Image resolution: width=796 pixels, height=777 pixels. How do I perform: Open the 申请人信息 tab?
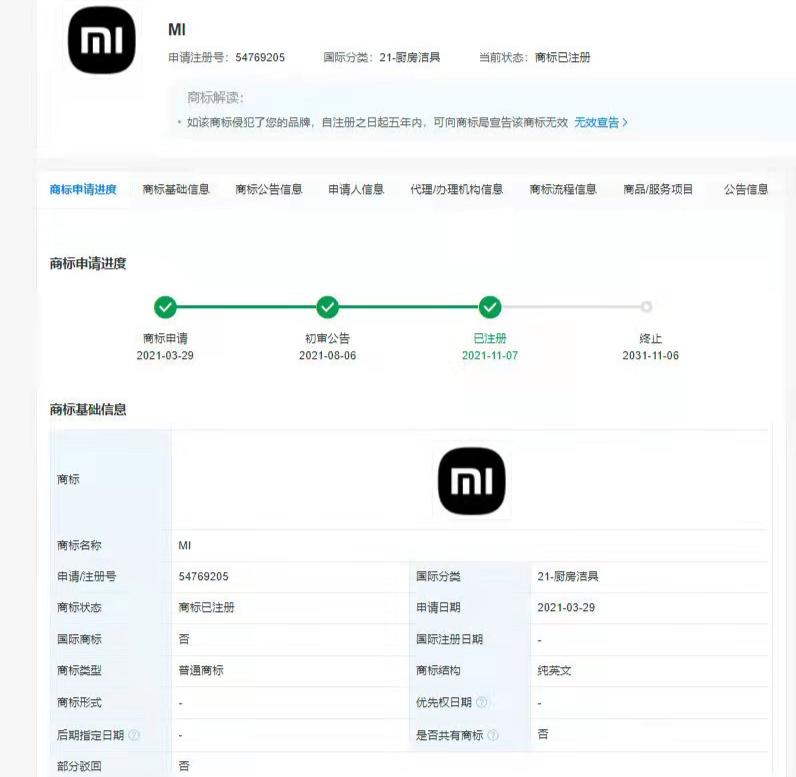pos(356,189)
